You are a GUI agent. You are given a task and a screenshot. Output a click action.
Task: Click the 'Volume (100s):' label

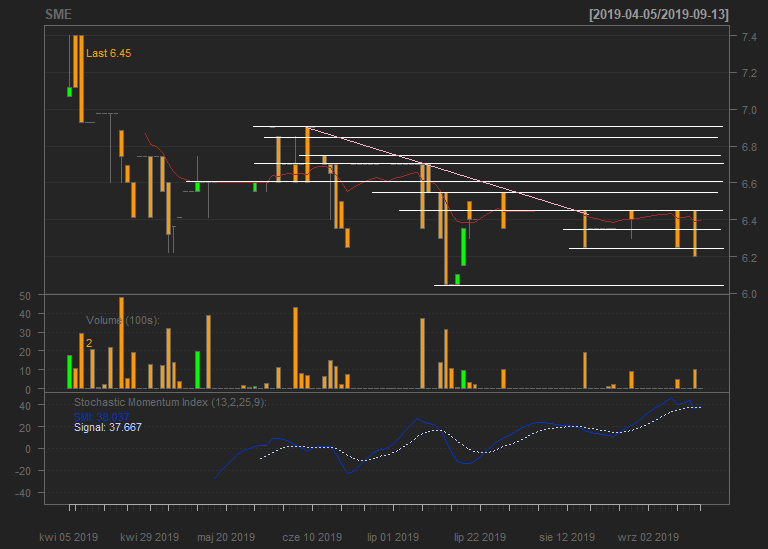click(123, 320)
